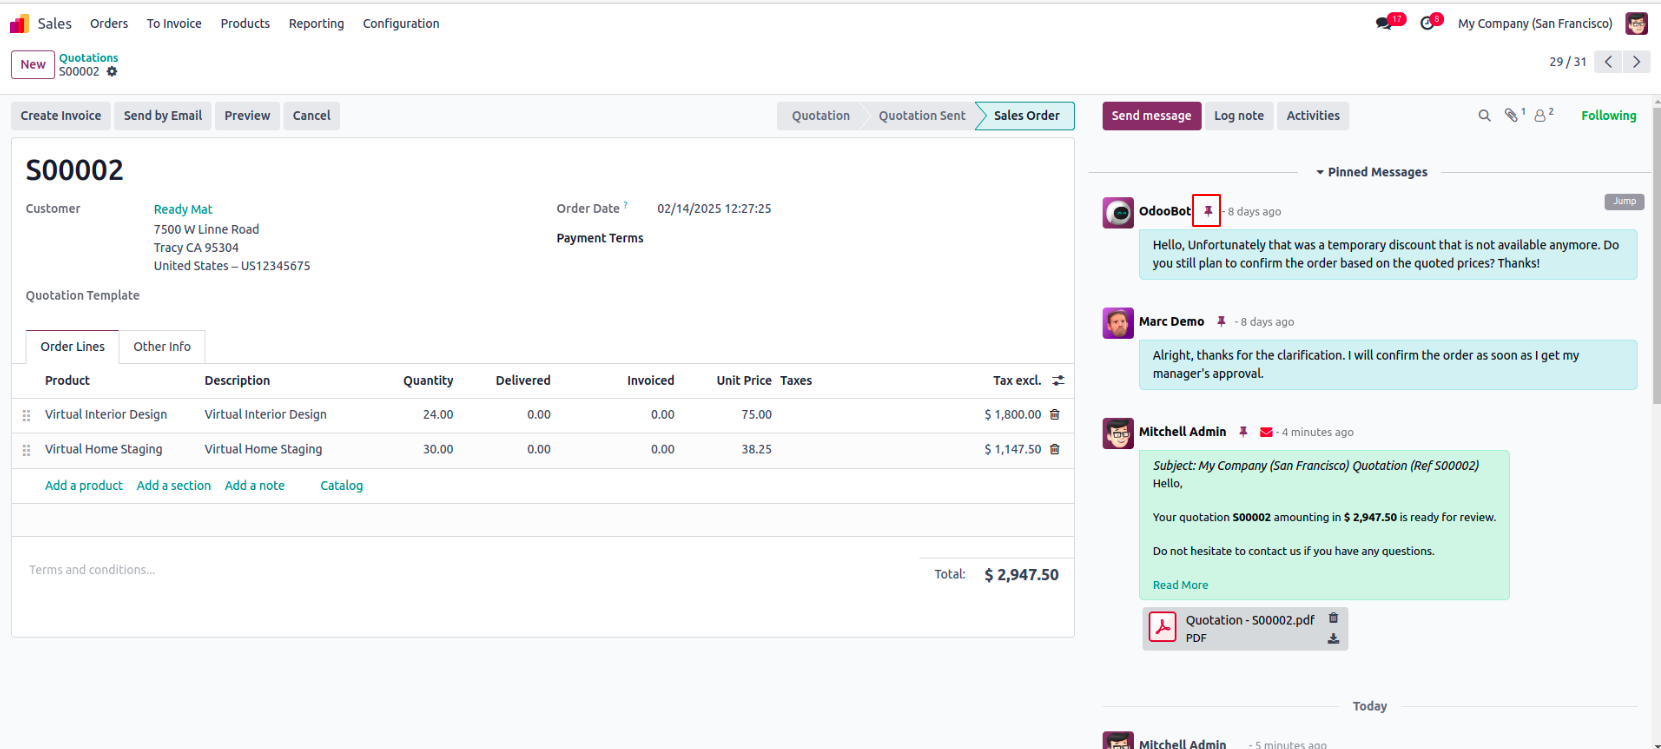Click the Add a note link
The image size is (1661, 749).
click(255, 486)
